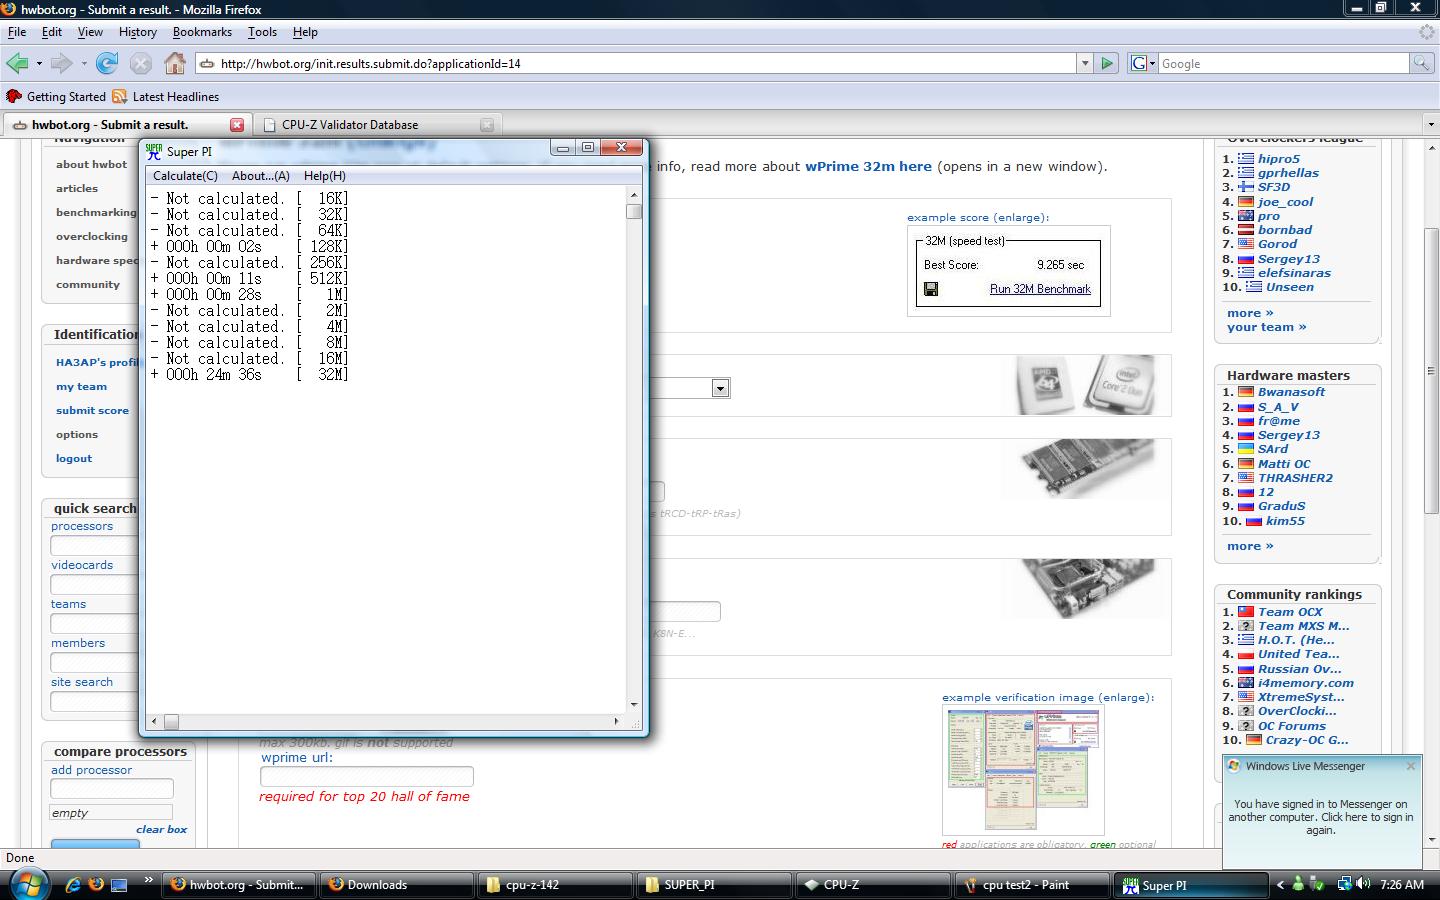
Task: Expand Quick Launch overflow chevron
Action: 149,880
